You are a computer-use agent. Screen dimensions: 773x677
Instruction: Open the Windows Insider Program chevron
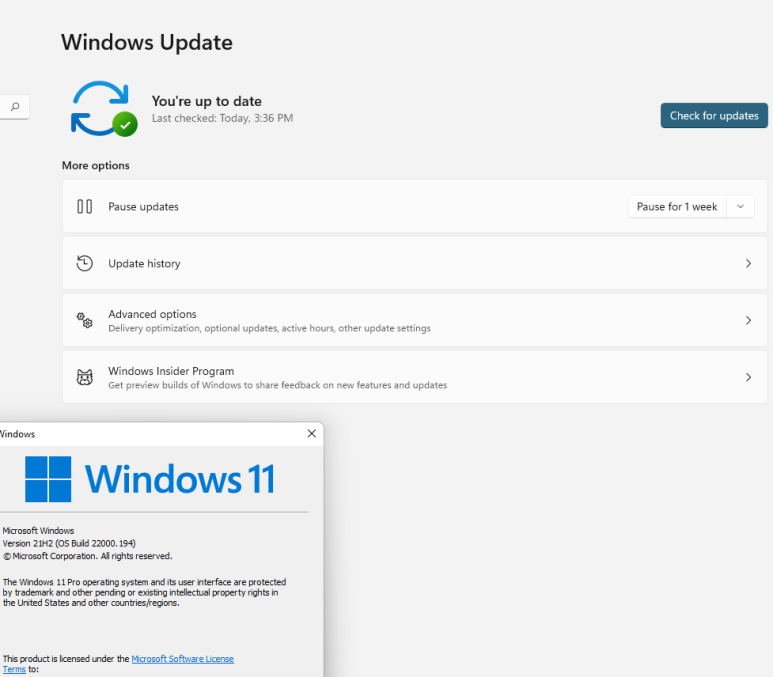point(748,377)
